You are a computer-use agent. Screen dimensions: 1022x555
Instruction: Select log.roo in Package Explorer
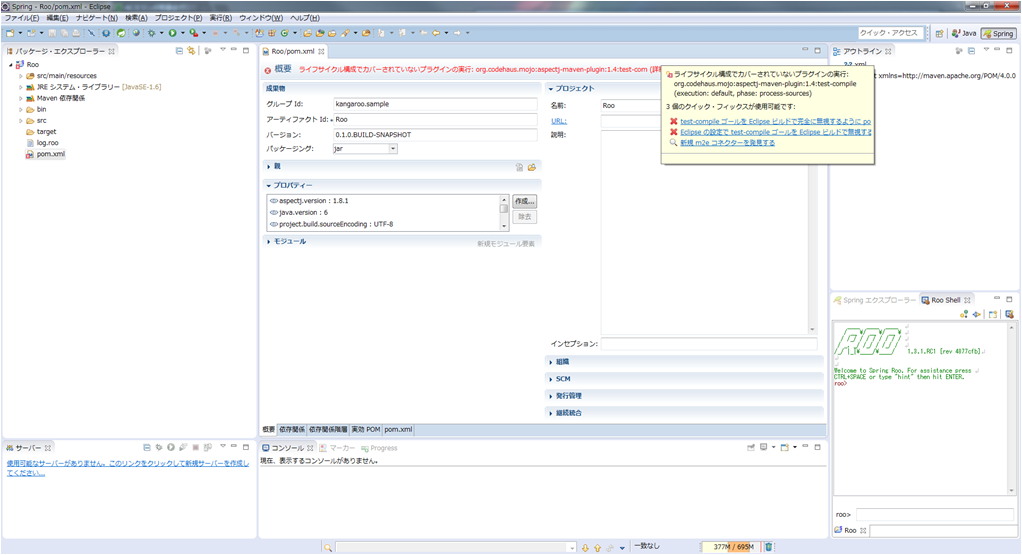[47, 143]
